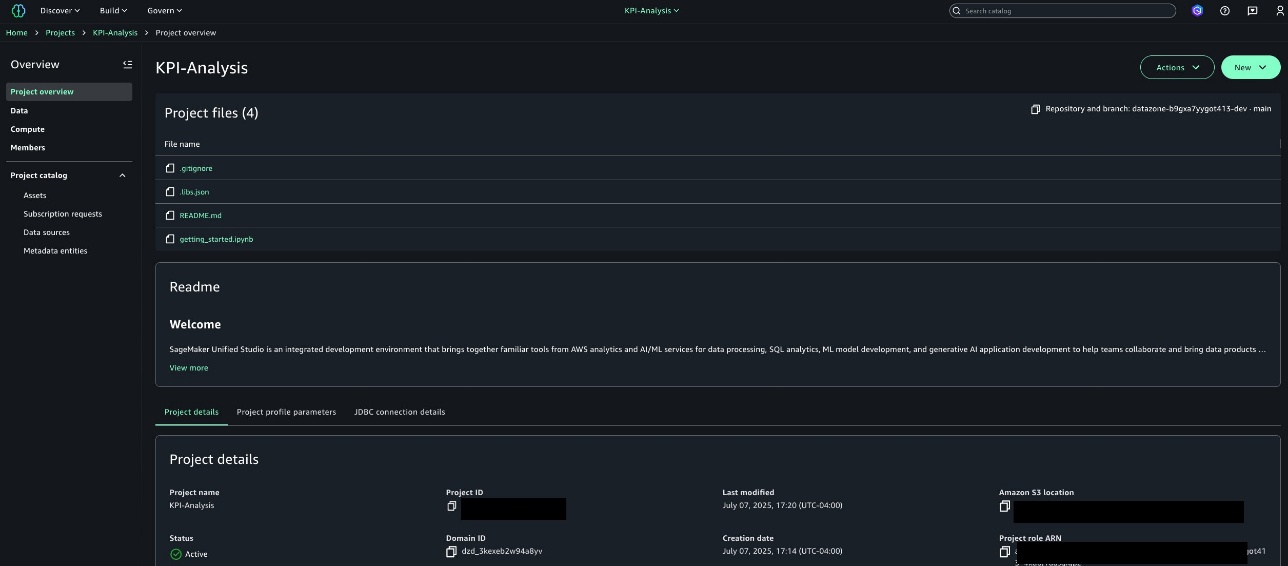Open the KPI-Analysis project switcher
The height and width of the screenshot is (566, 1288).
pyautogui.click(x=651, y=10)
